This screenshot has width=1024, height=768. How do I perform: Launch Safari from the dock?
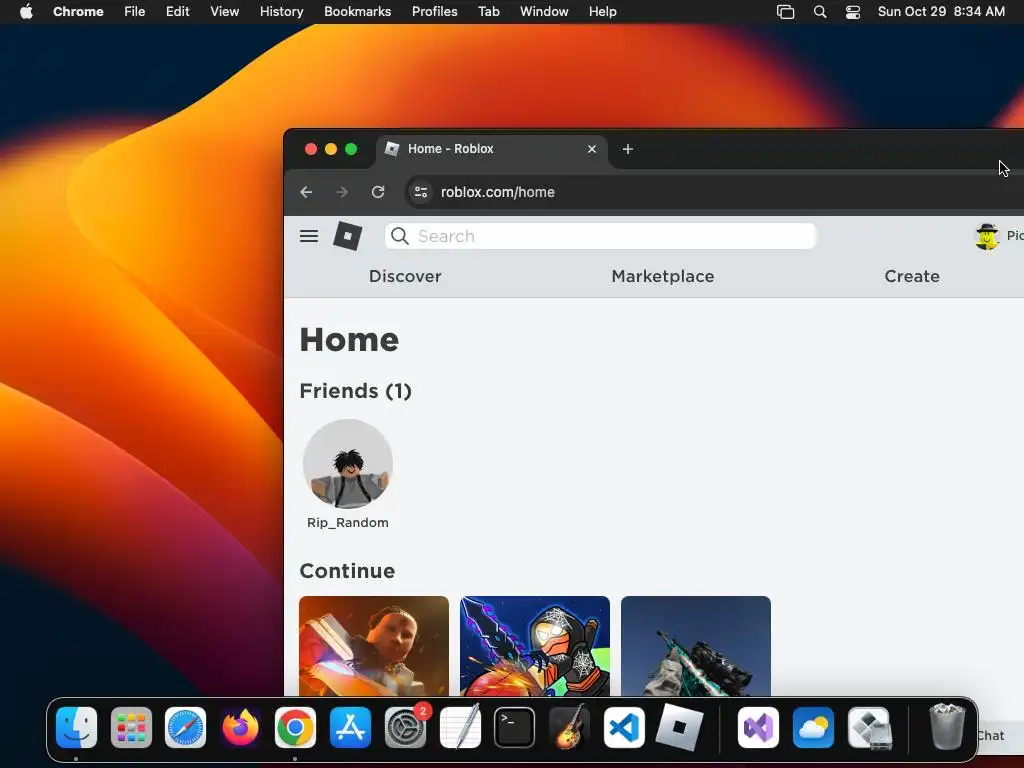click(185, 727)
